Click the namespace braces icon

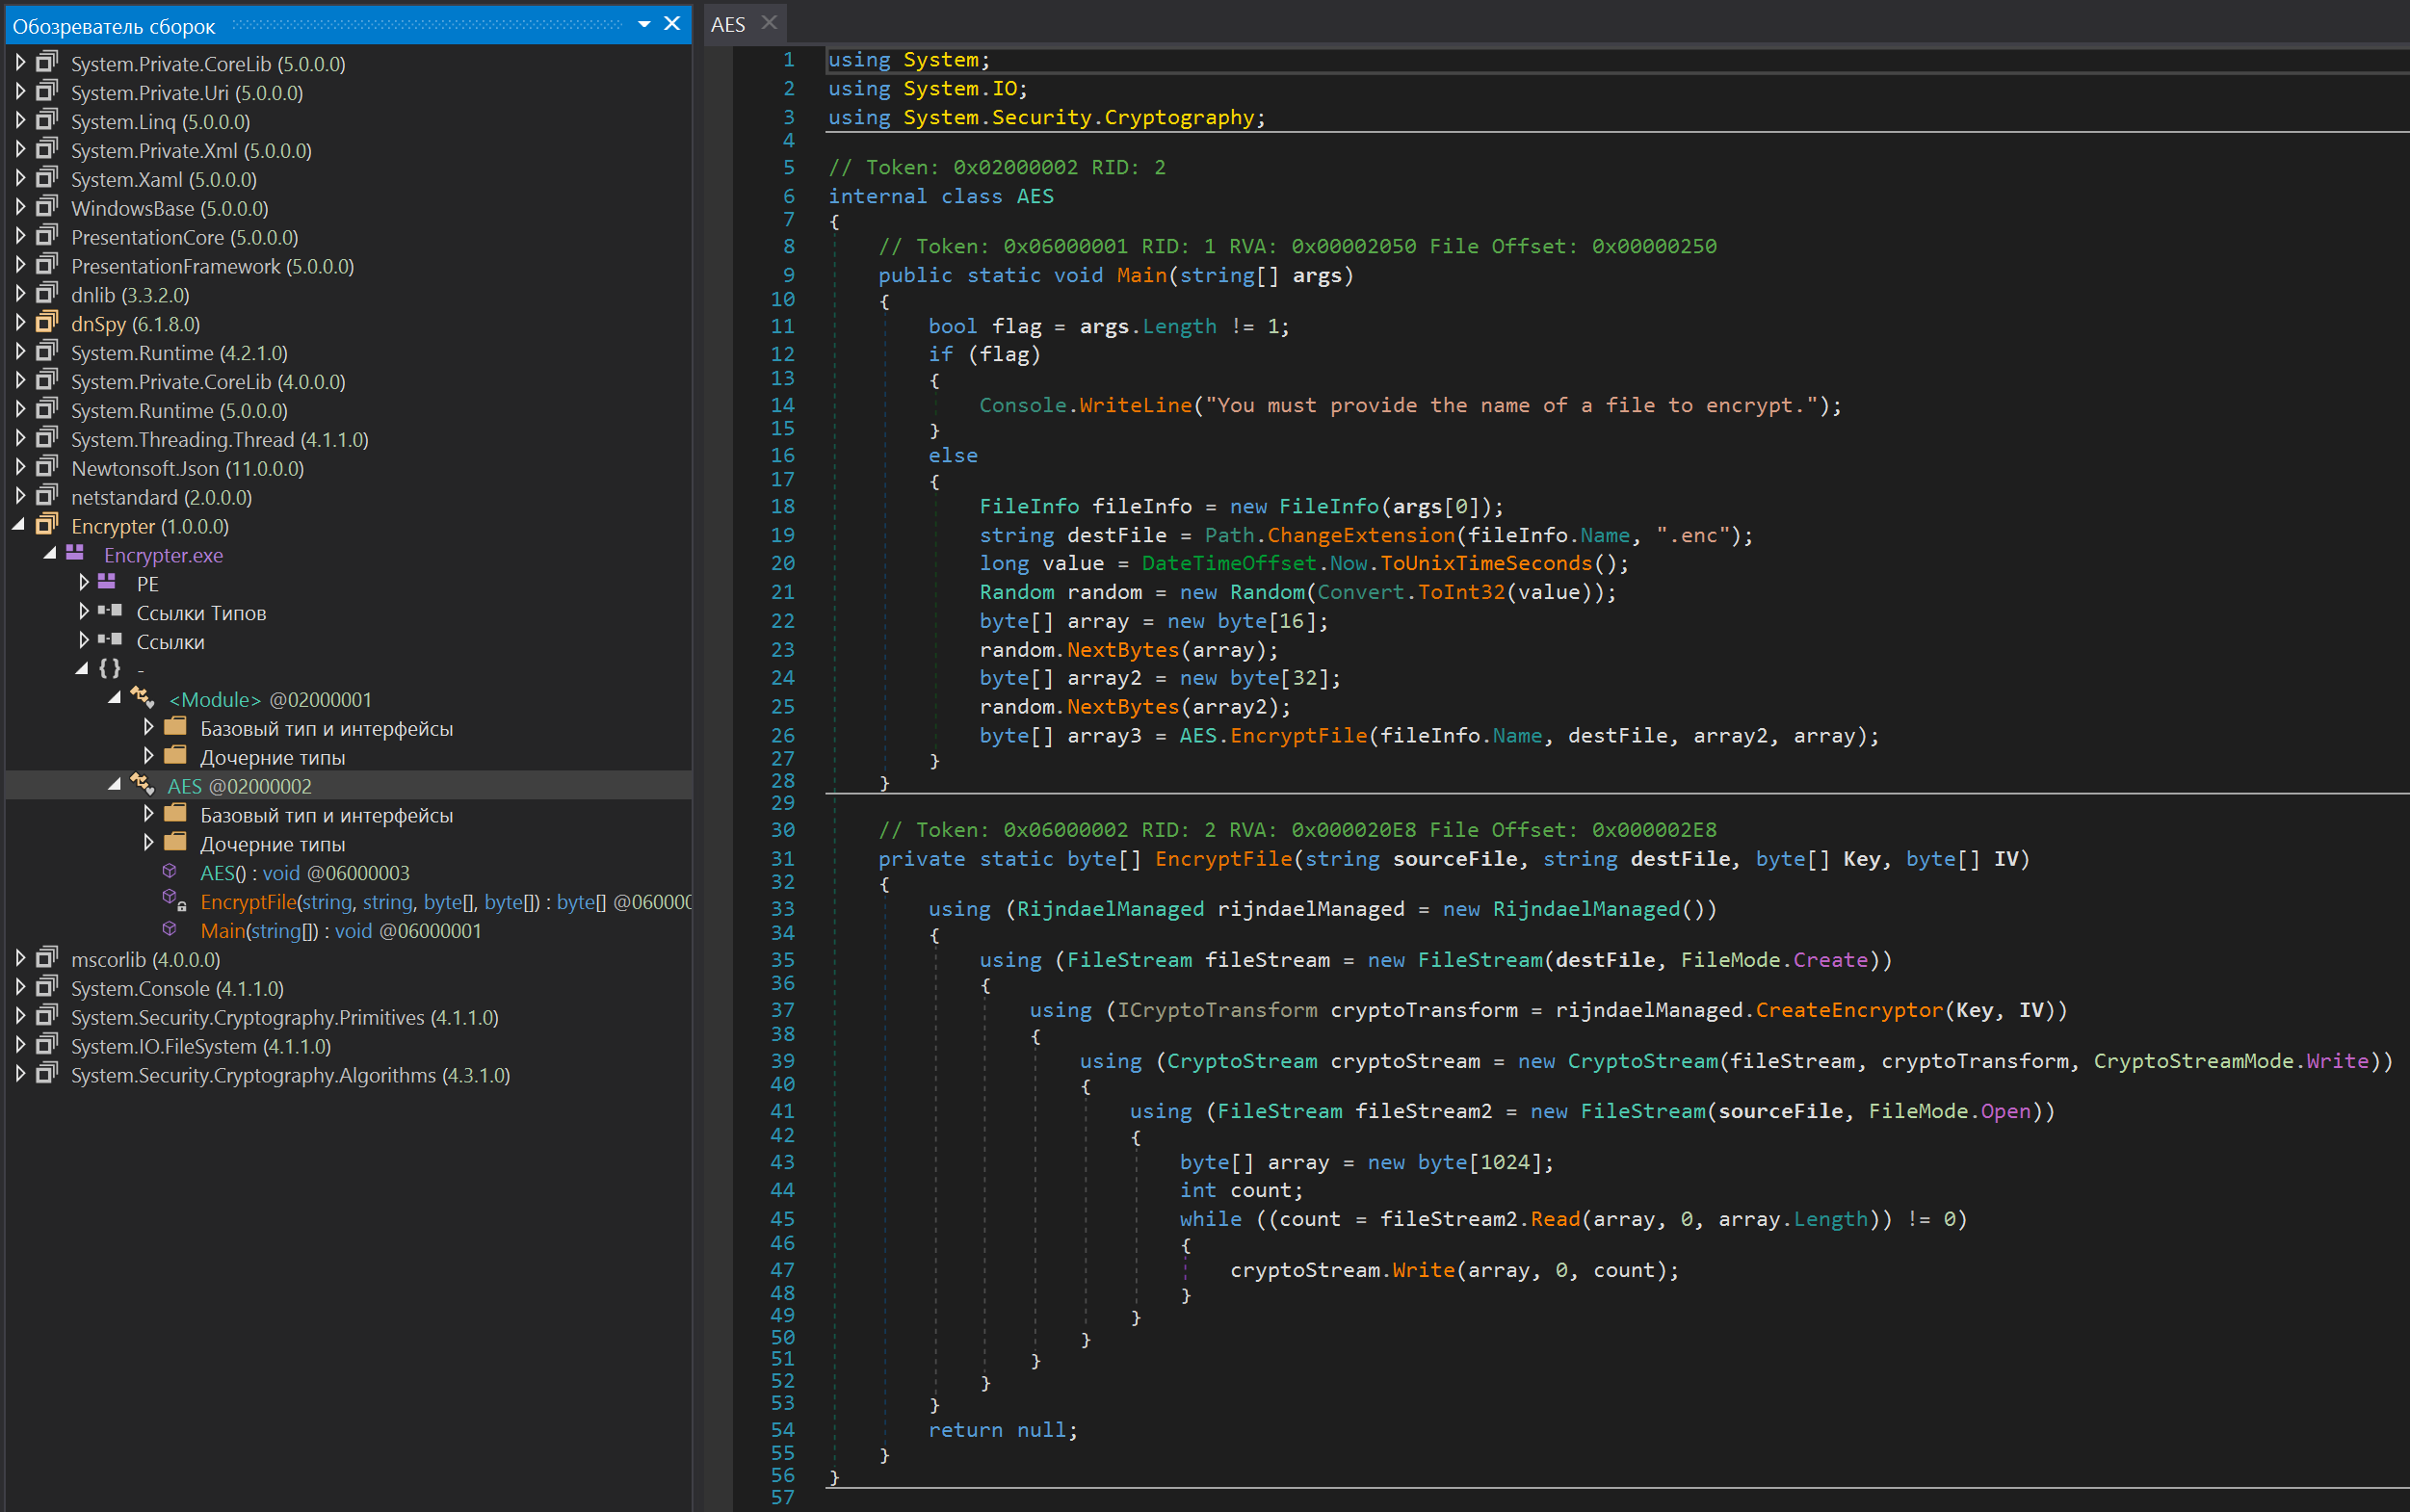tap(110, 668)
